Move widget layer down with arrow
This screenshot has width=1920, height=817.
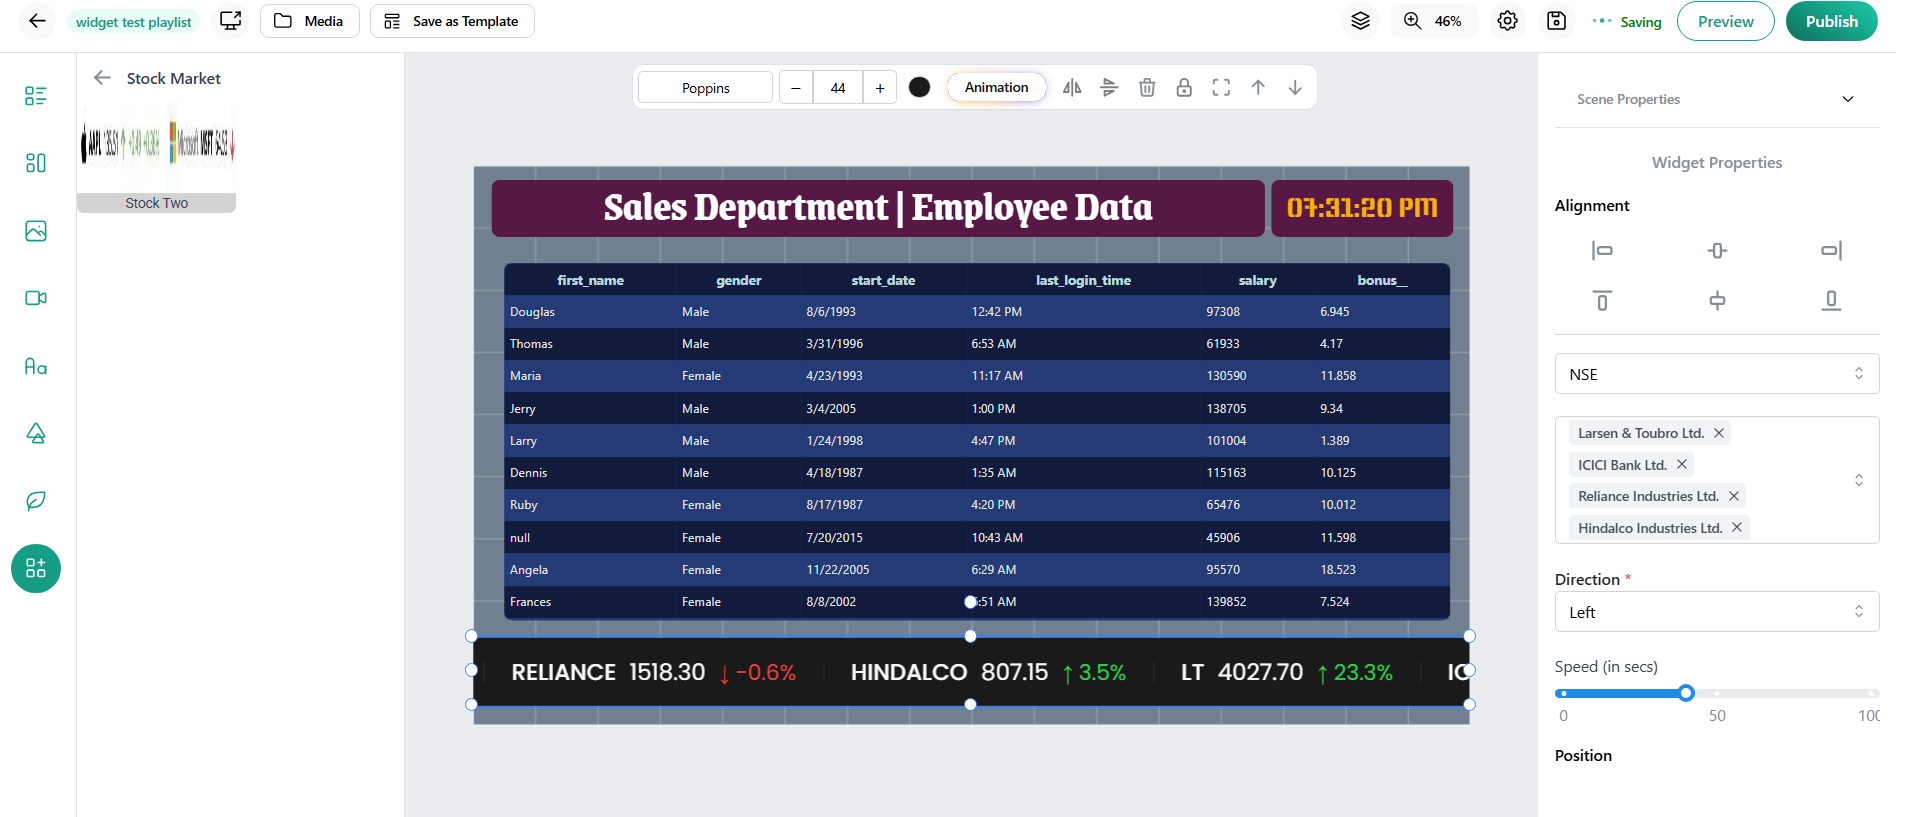(1295, 88)
